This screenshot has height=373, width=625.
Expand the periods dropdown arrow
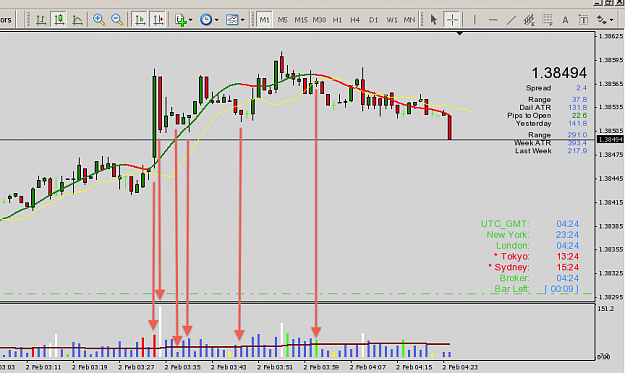(216, 20)
